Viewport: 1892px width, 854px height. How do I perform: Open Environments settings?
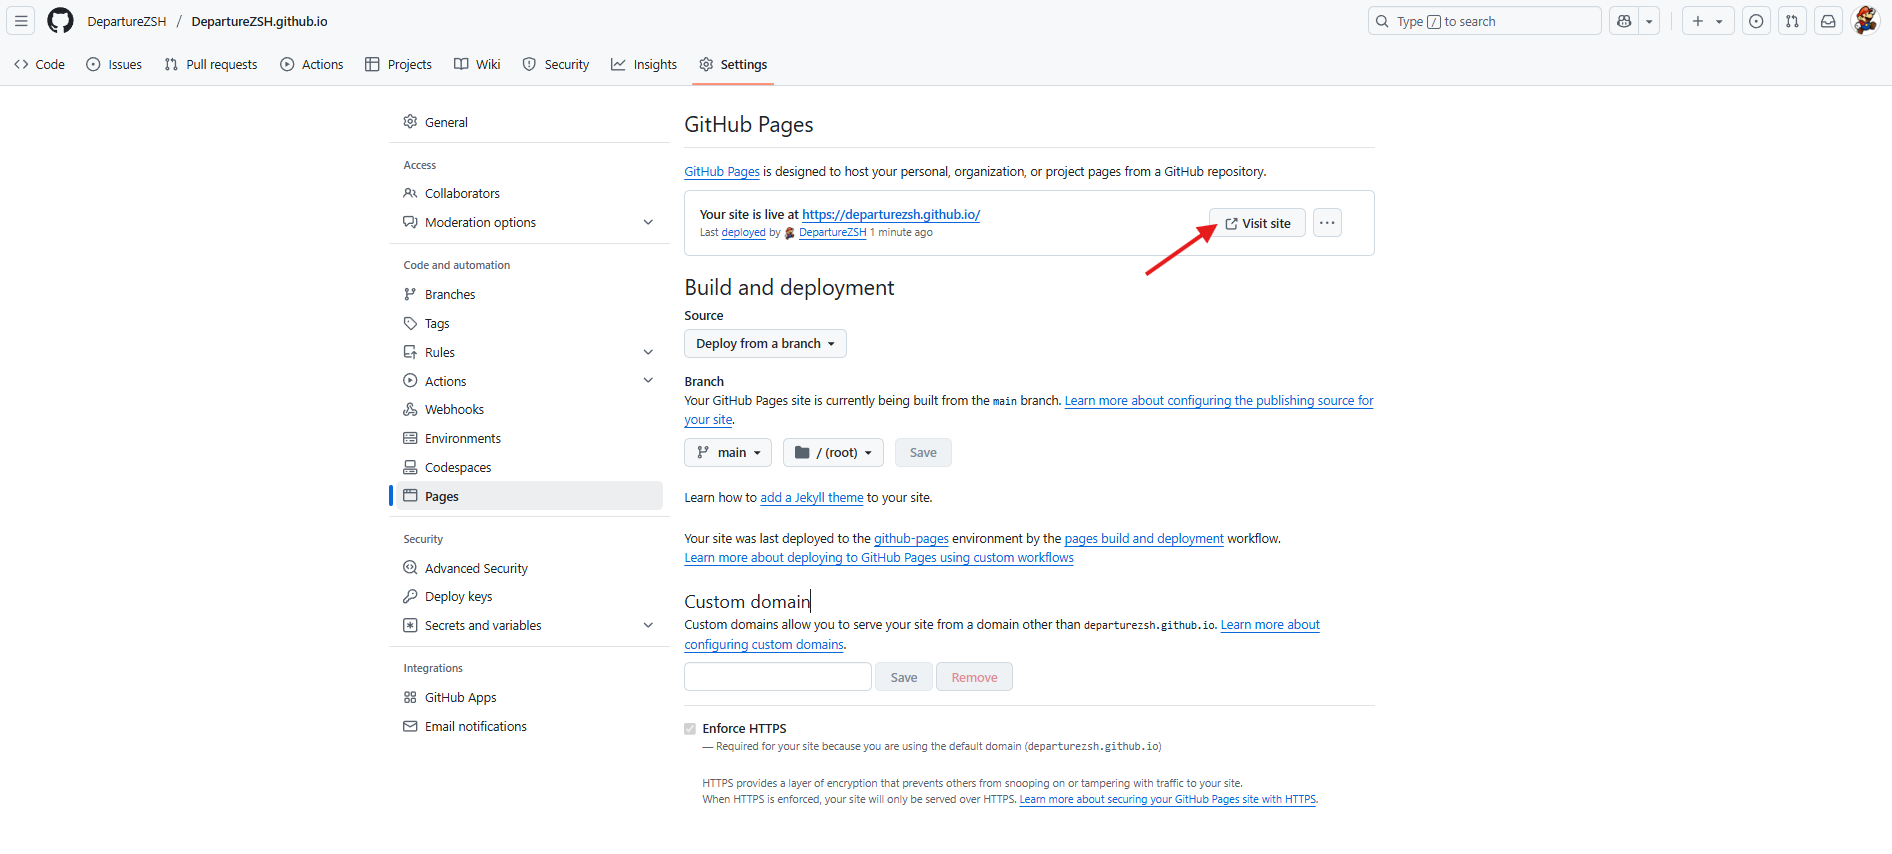click(x=529, y=438)
